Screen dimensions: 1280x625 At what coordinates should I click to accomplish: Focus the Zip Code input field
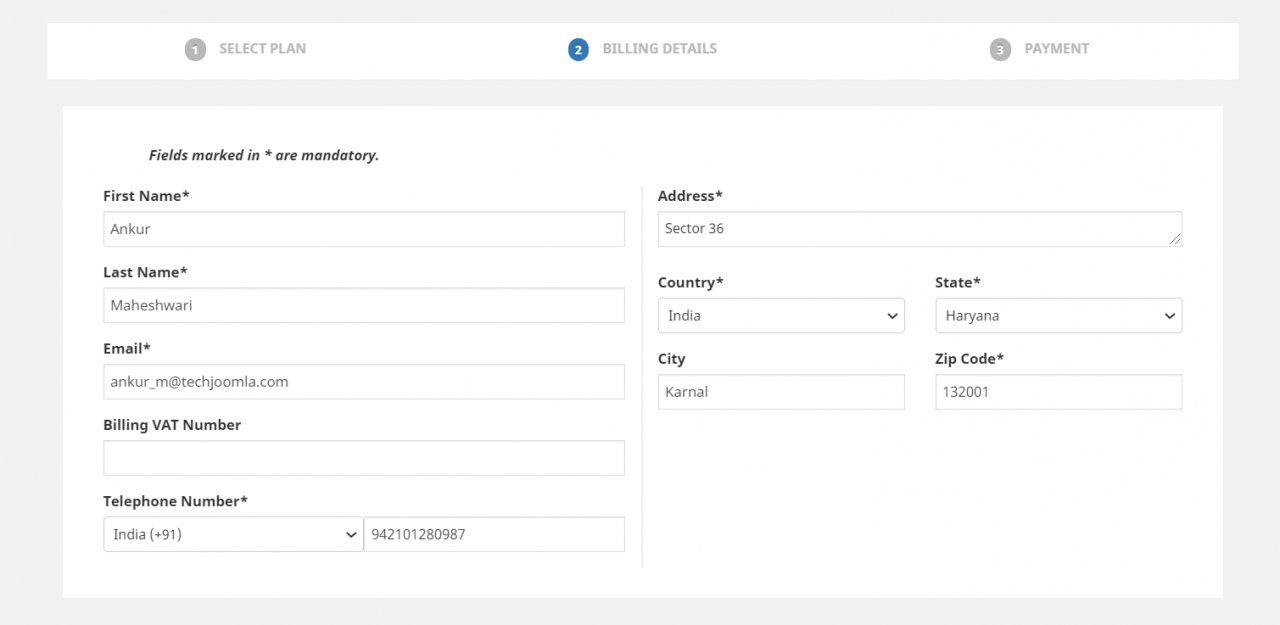1058,392
